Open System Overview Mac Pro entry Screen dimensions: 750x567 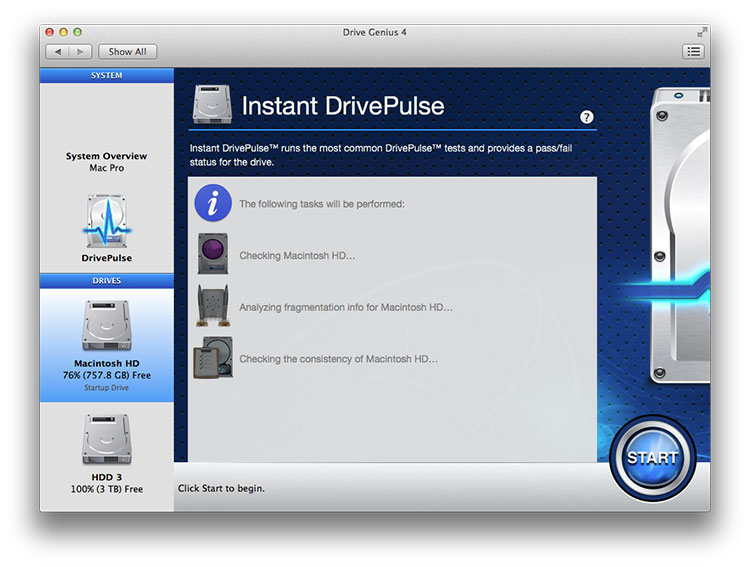pos(107,162)
